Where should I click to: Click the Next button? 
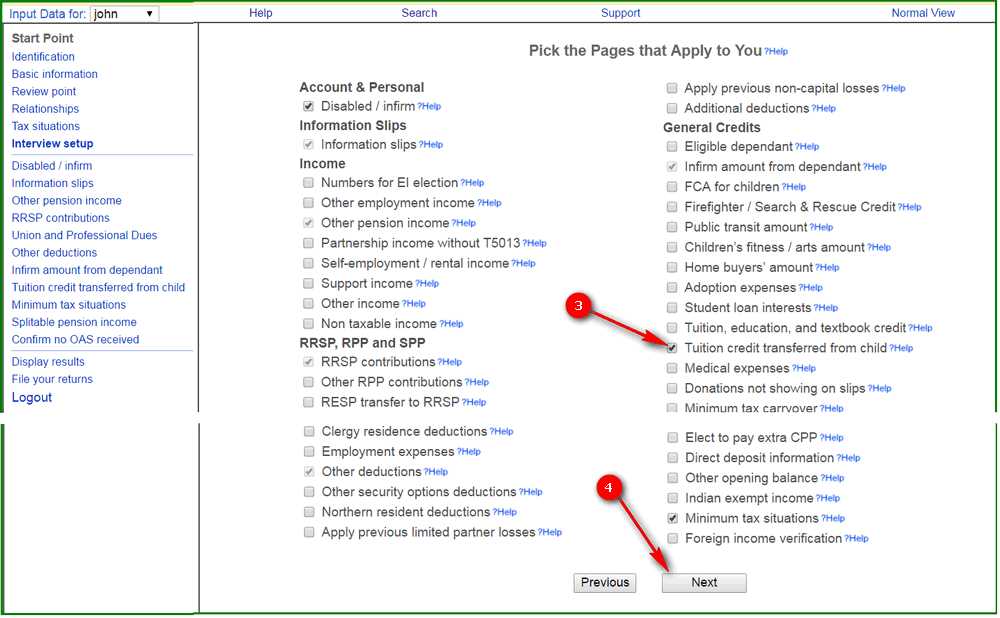click(704, 582)
